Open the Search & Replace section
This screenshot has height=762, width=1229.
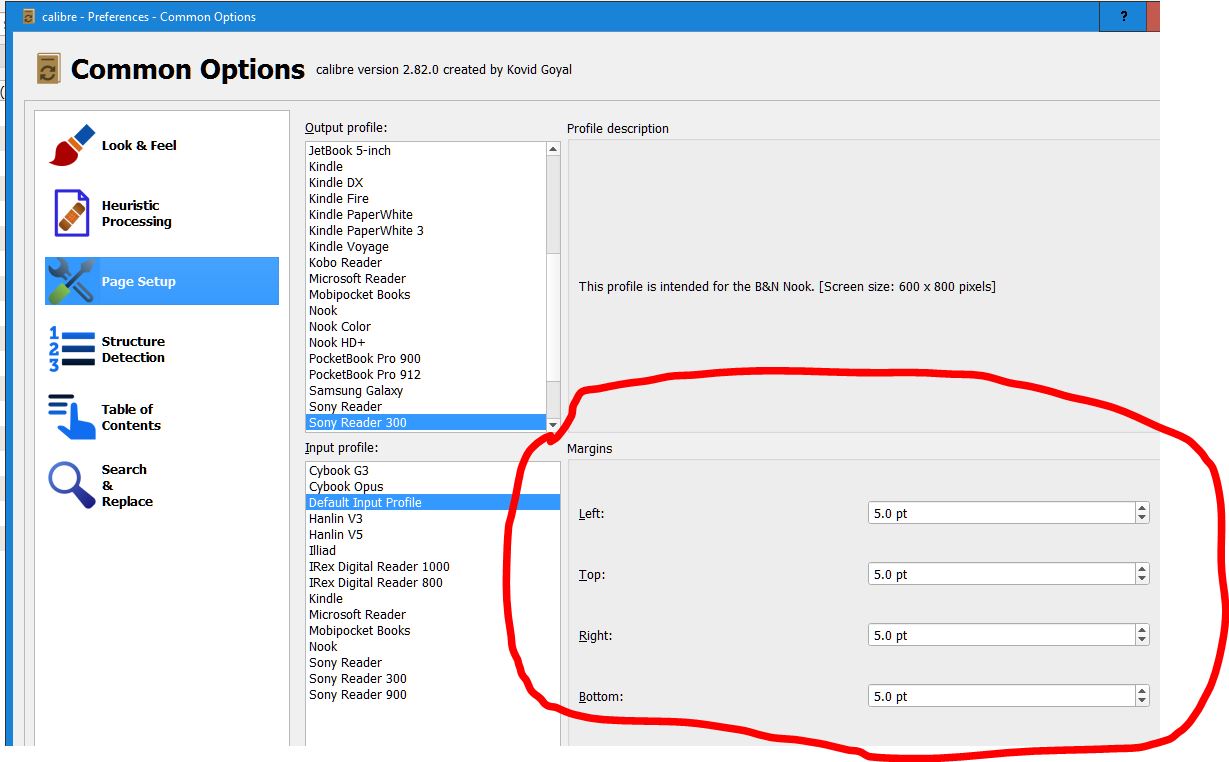point(161,485)
